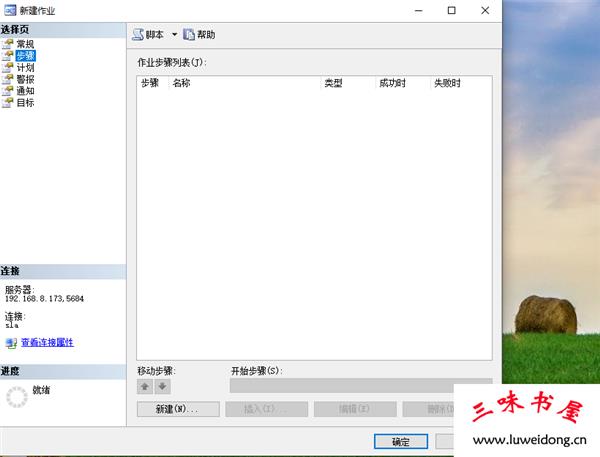The height and width of the screenshot is (457, 600).
Task: Open the 计划 page in sidebar
Action: tap(24, 68)
